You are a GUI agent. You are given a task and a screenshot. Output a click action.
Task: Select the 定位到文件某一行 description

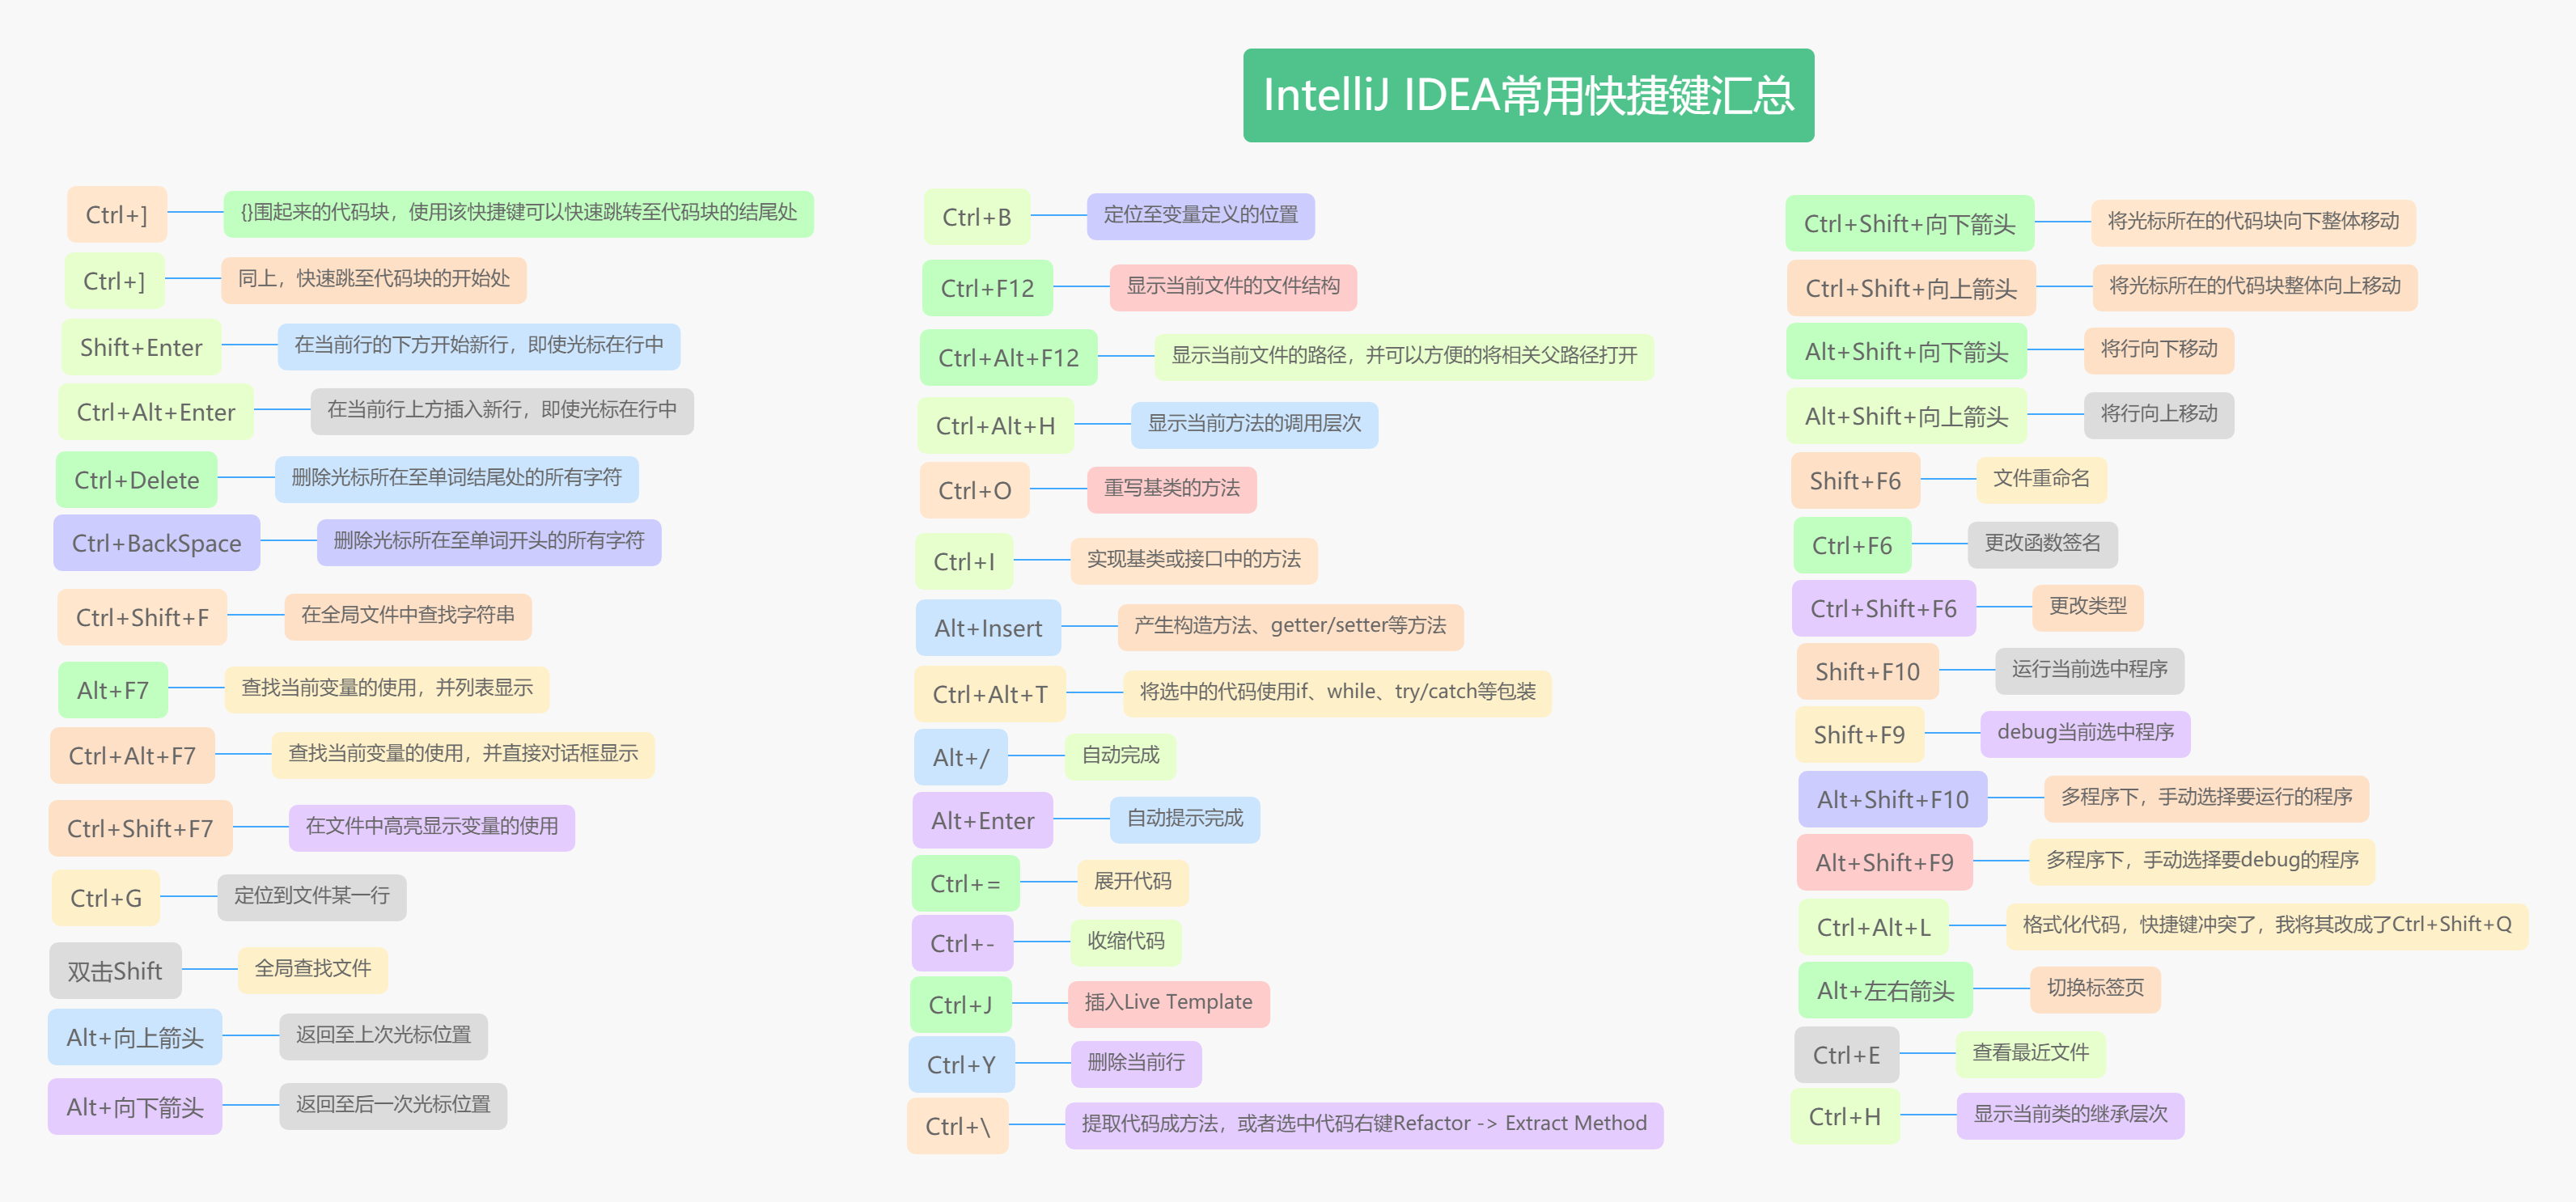pos(312,896)
